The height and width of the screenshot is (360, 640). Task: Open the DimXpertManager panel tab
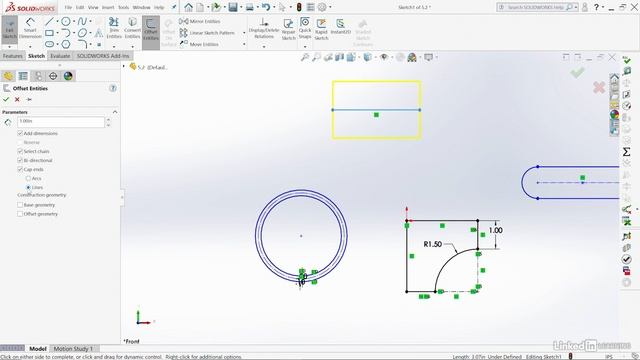point(53,76)
